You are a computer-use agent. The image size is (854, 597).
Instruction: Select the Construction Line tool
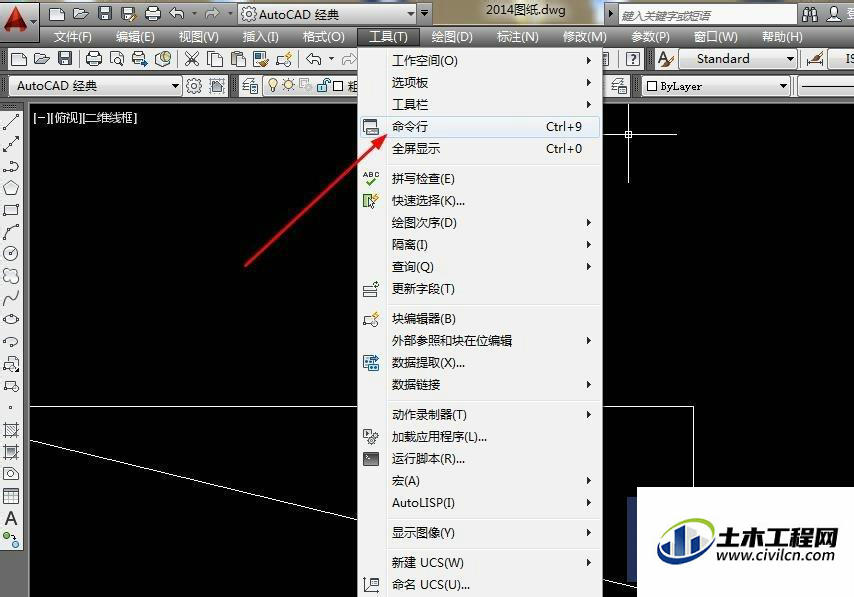click(x=11, y=144)
